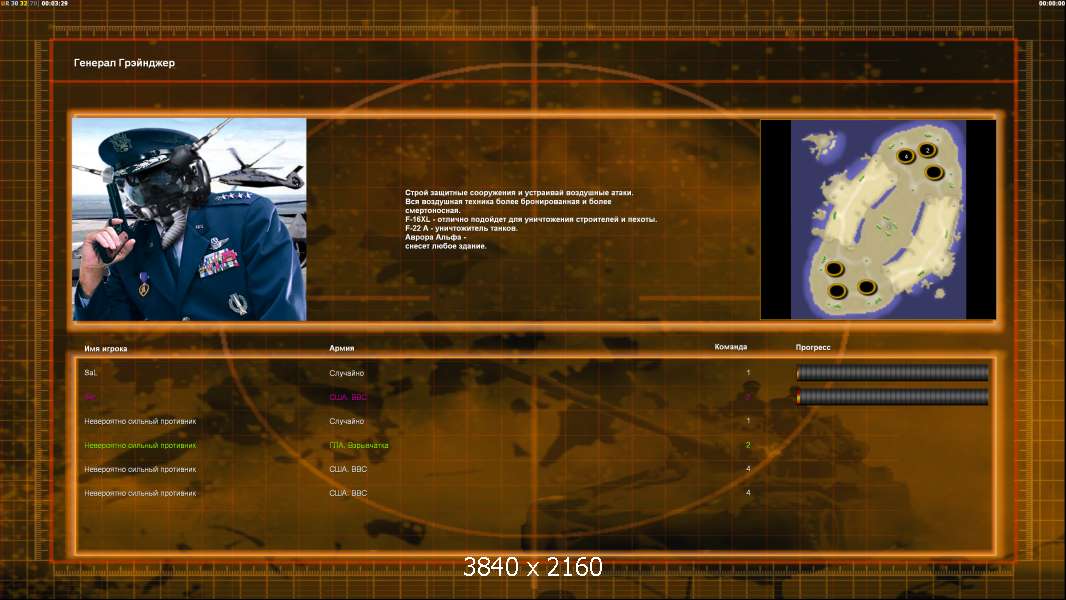Image resolution: width=1066 pixels, height=600 pixels.
Task: Click team number 4 in the bottom row
Action: pyautogui.click(x=748, y=493)
